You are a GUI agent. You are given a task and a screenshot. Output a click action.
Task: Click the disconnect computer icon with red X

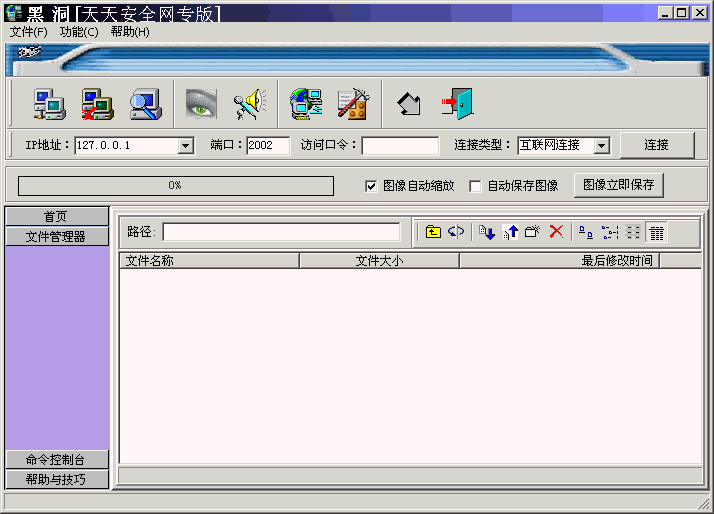coord(98,103)
